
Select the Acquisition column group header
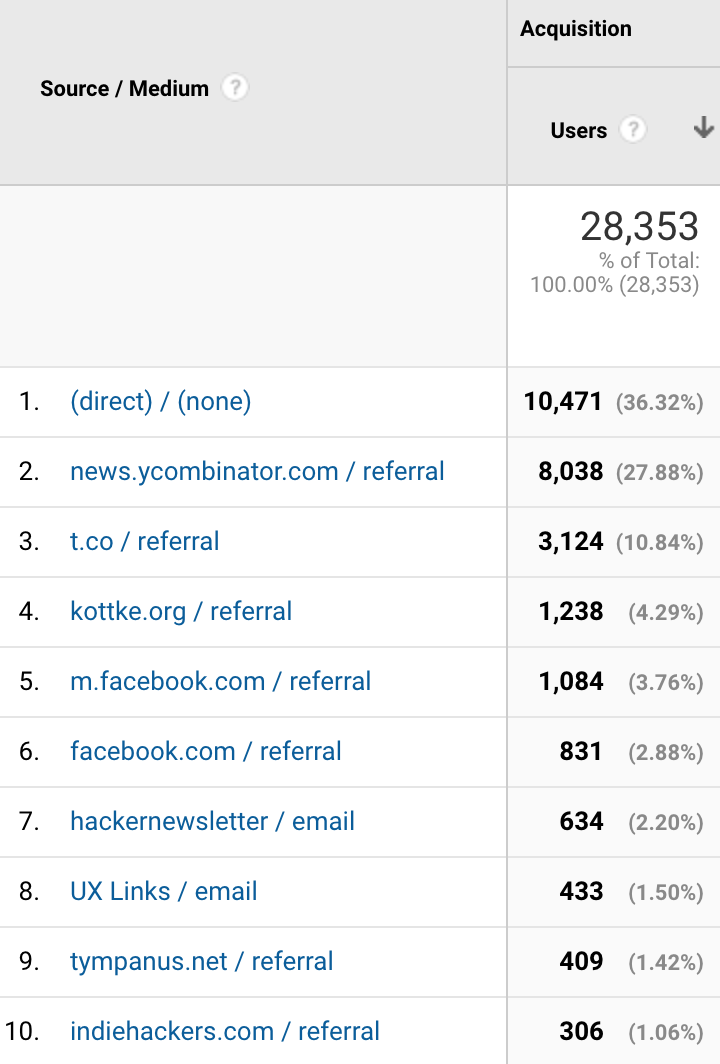(x=576, y=28)
